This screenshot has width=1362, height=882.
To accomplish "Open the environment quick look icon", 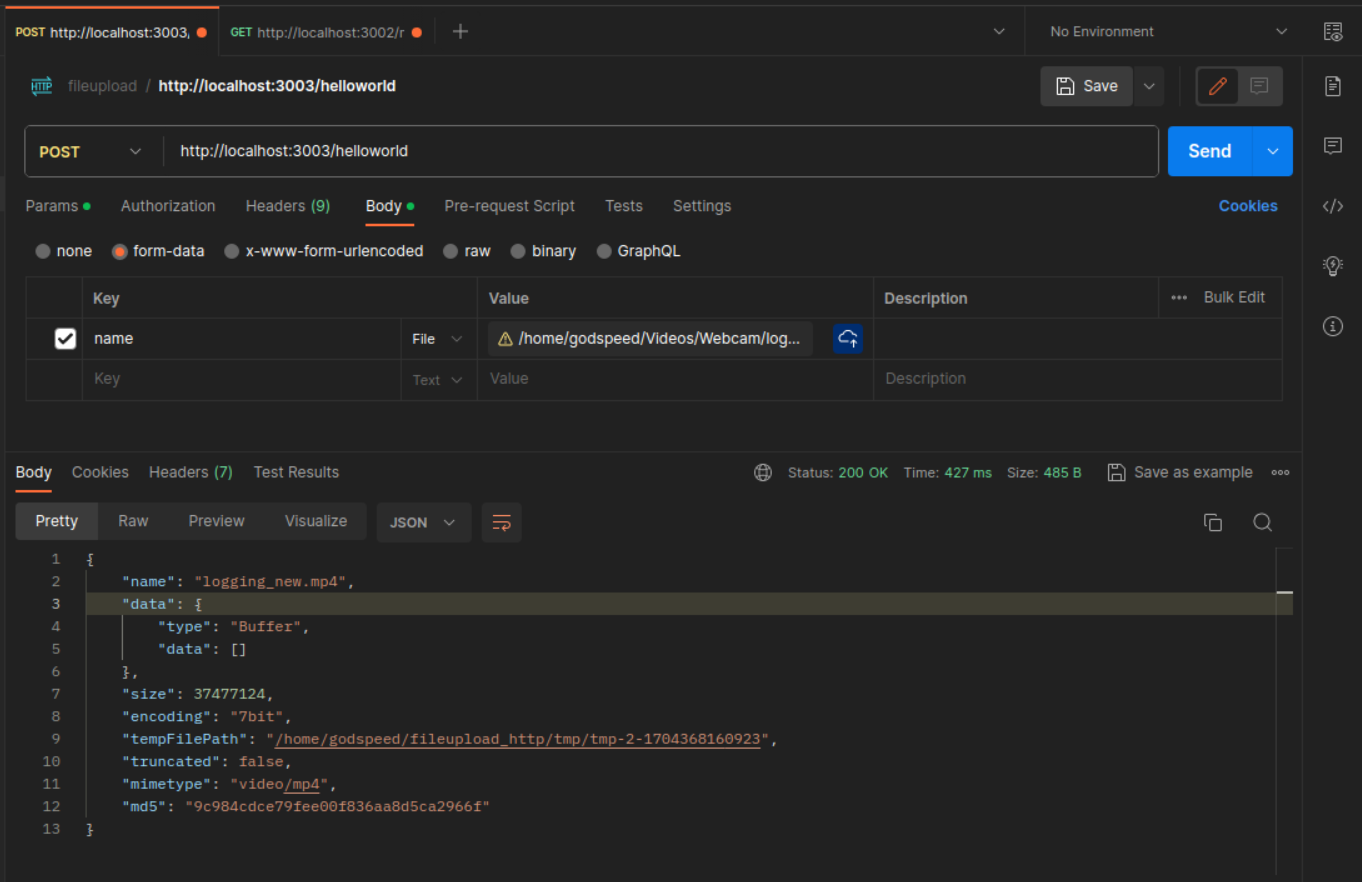I will [1332, 32].
